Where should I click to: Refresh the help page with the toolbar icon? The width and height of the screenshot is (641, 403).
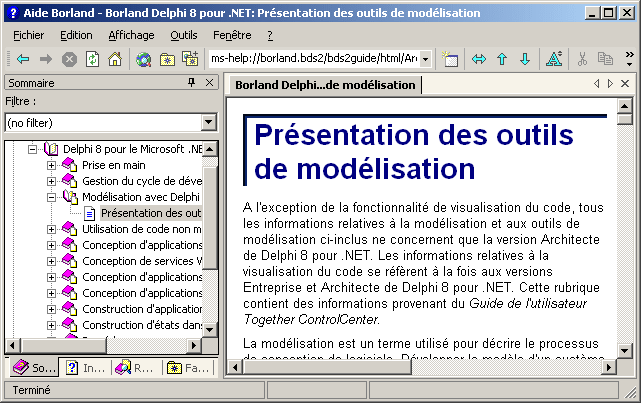[92, 59]
